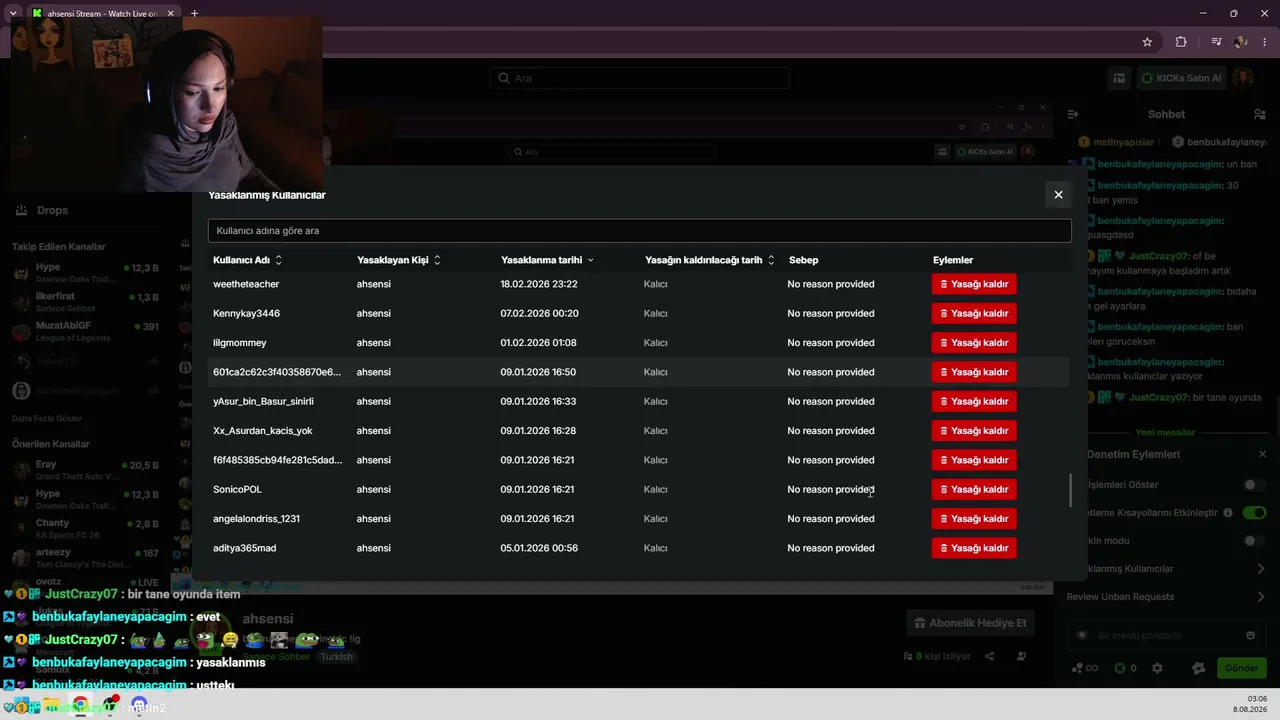Bookmark this page with the star icon
1280x720 pixels.
1147,42
